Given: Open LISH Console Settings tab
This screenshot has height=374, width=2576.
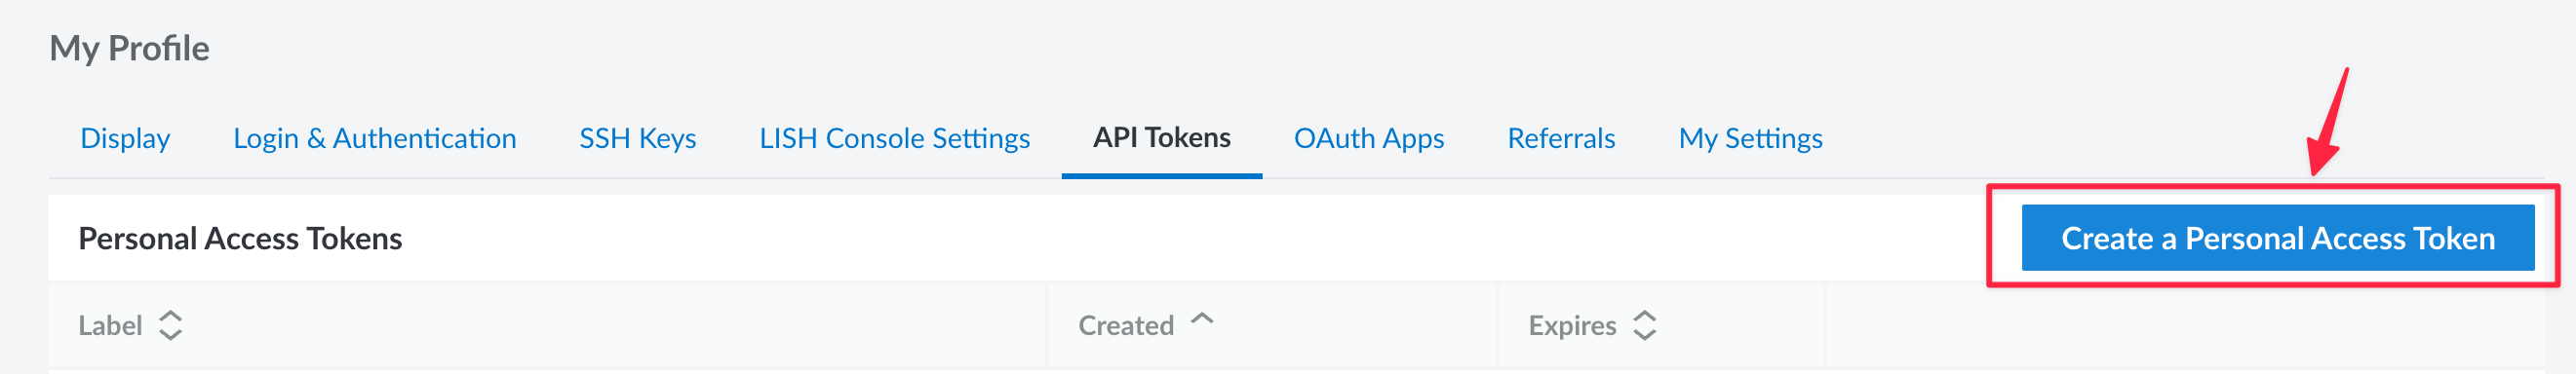Looking at the screenshot, I should pyautogui.click(x=895, y=138).
